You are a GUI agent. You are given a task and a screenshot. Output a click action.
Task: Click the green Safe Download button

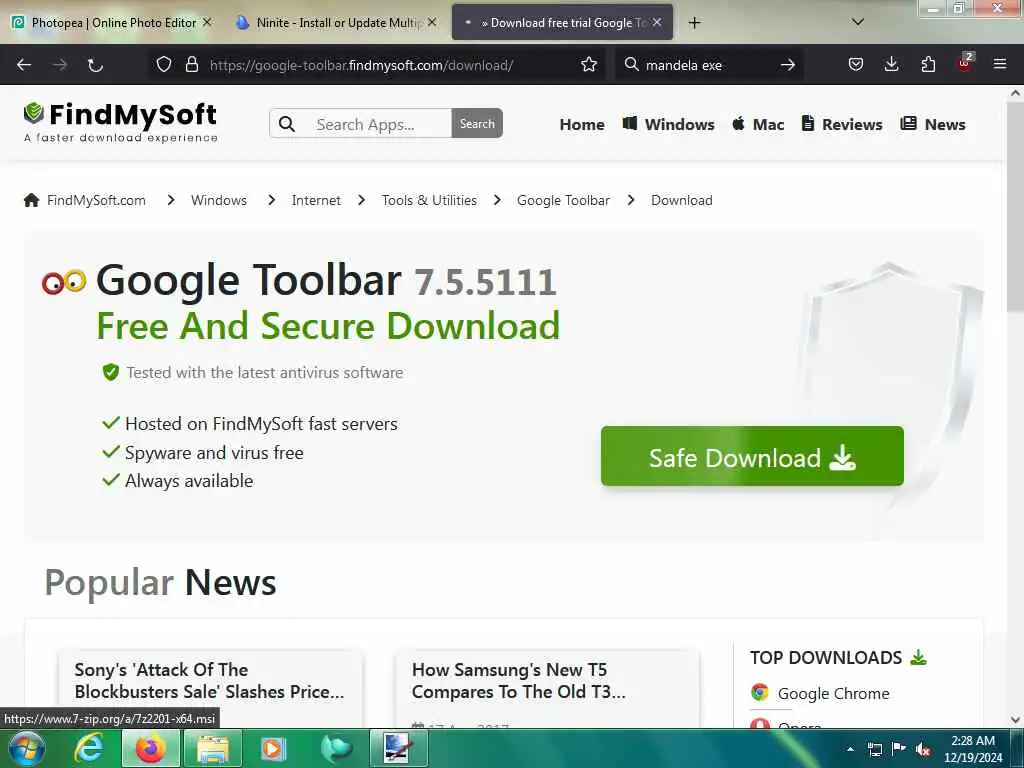pyautogui.click(x=752, y=456)
